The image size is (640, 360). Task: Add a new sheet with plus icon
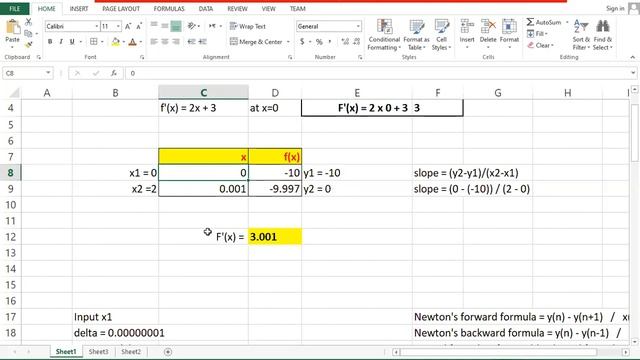point(168,351)
